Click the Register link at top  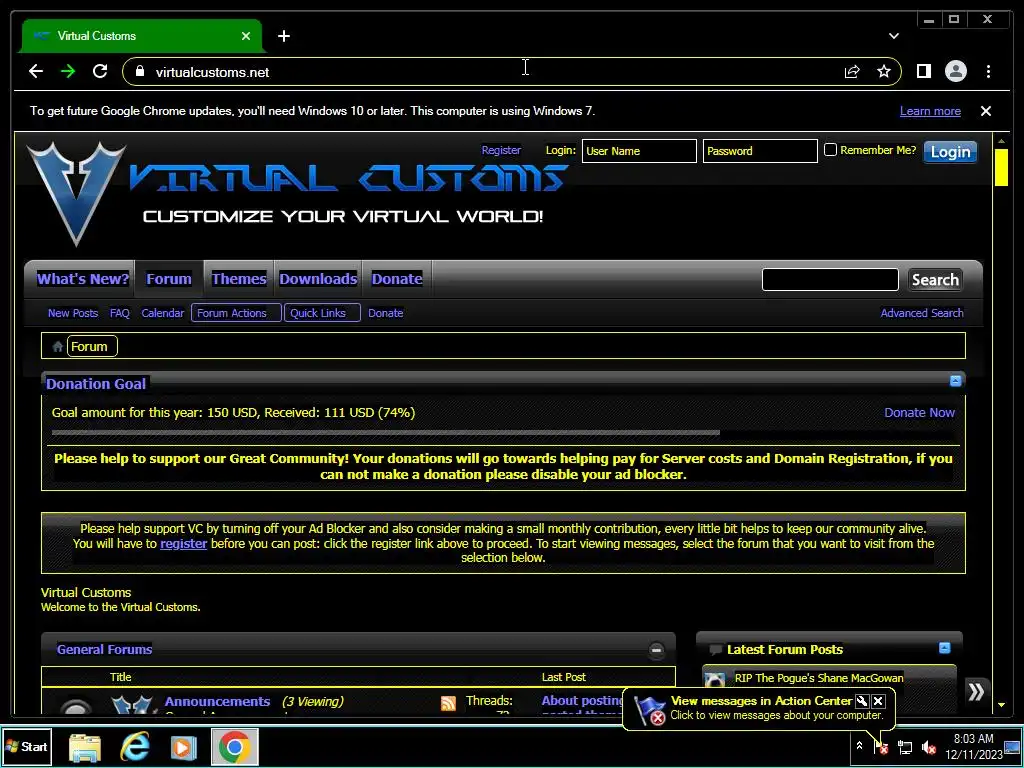point(501,150)
